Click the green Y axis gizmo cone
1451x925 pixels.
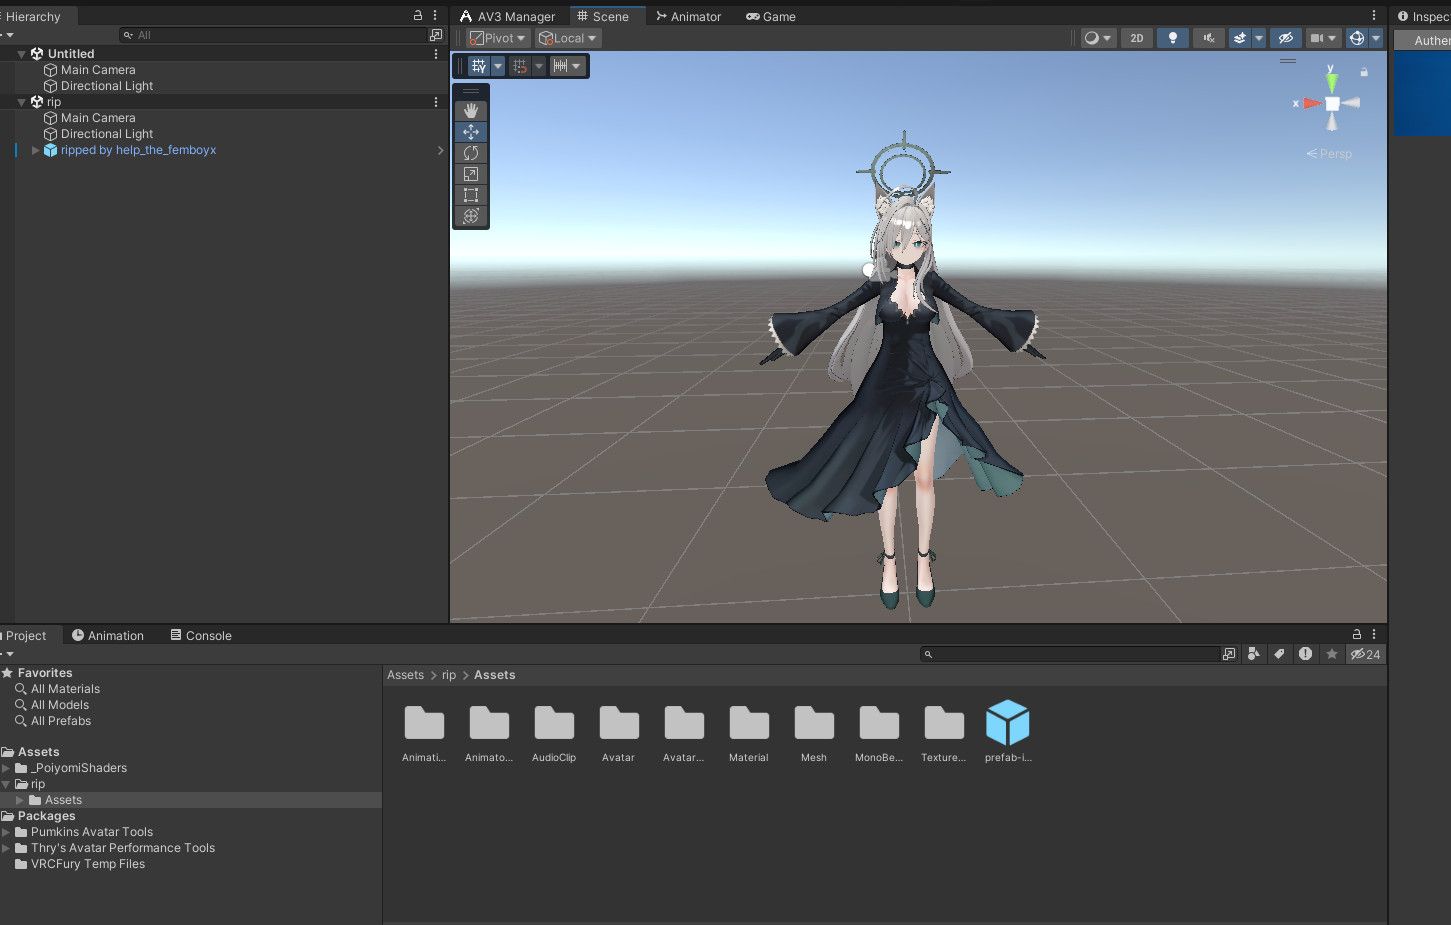coord(1332,82)
